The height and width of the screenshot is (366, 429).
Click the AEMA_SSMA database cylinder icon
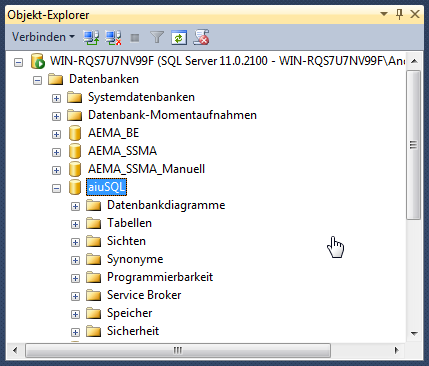[x=75, y=151]
